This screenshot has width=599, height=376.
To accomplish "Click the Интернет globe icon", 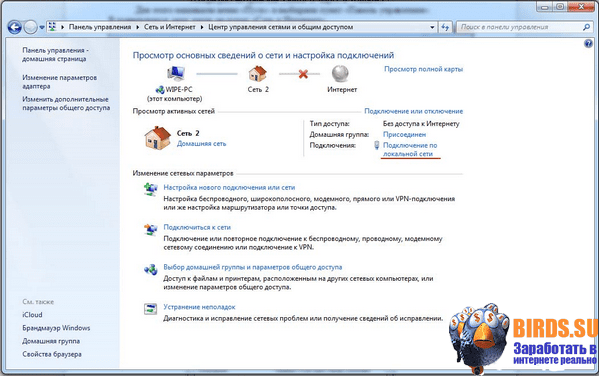I will click(x=340, y=73).
